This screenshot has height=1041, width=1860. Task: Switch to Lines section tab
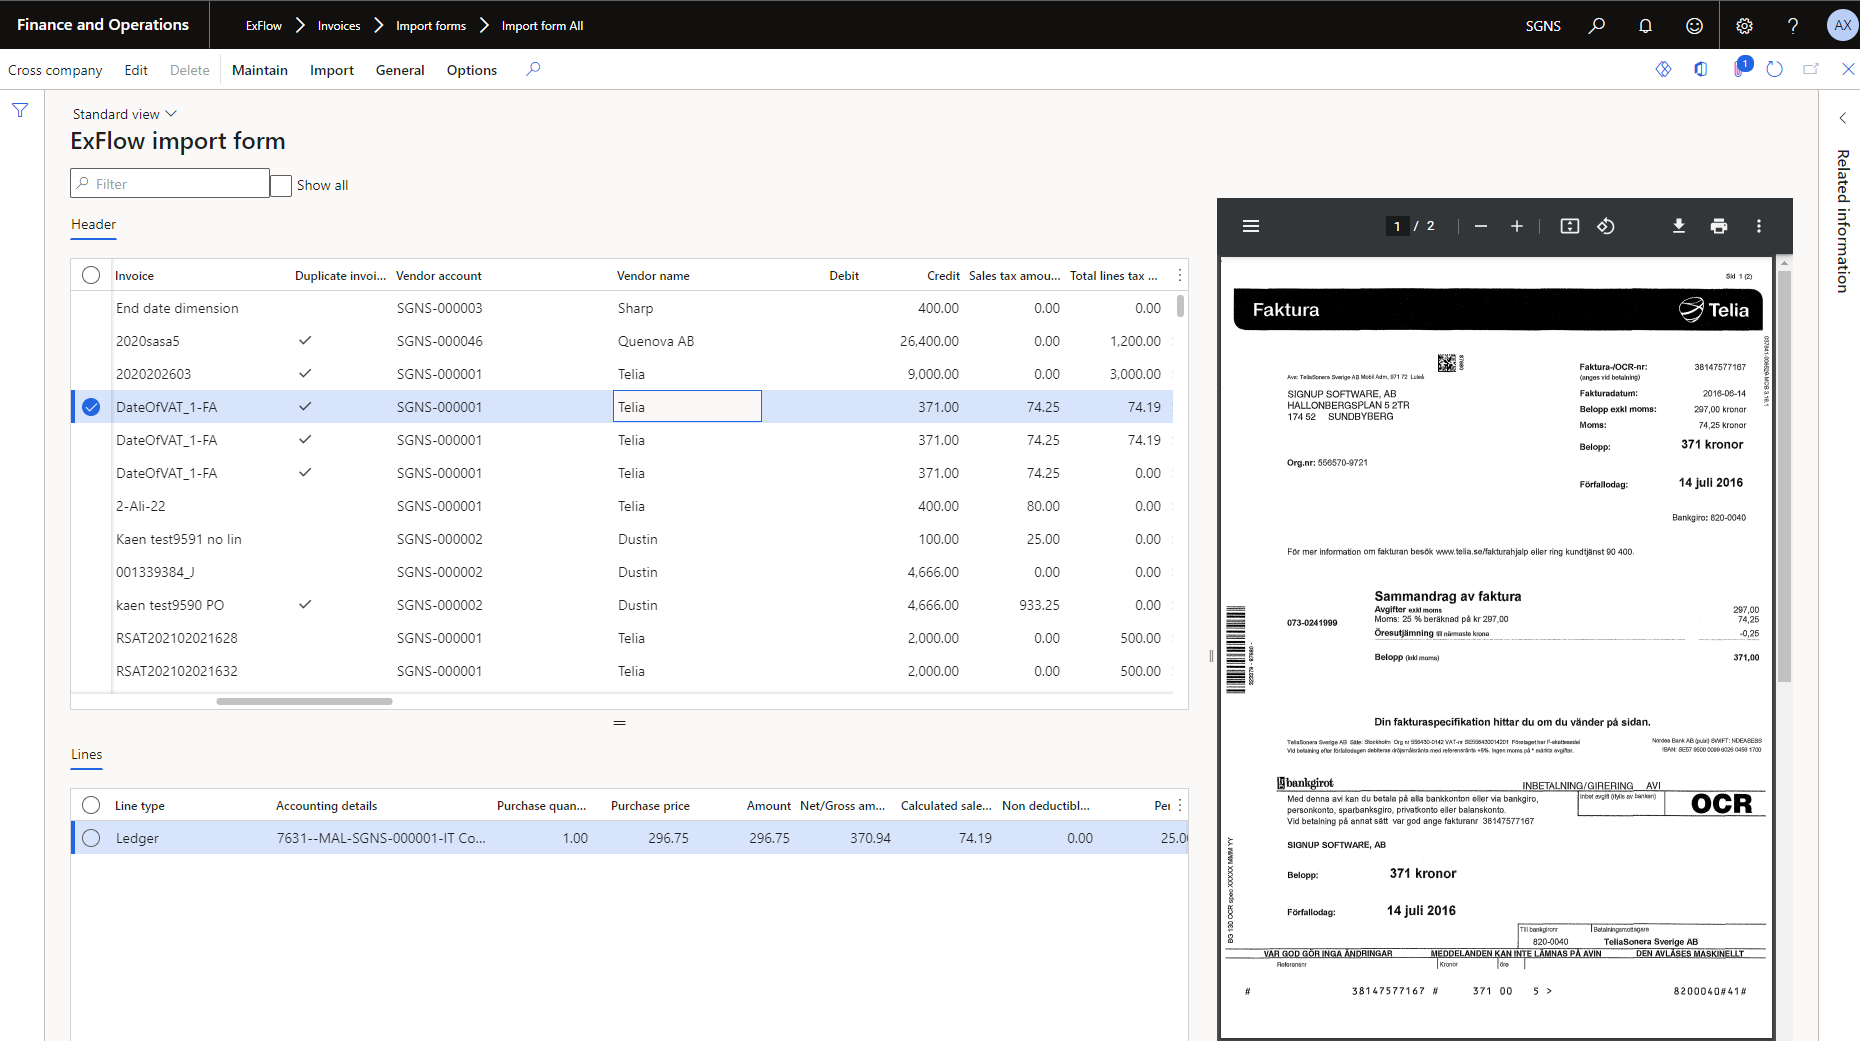87,755
